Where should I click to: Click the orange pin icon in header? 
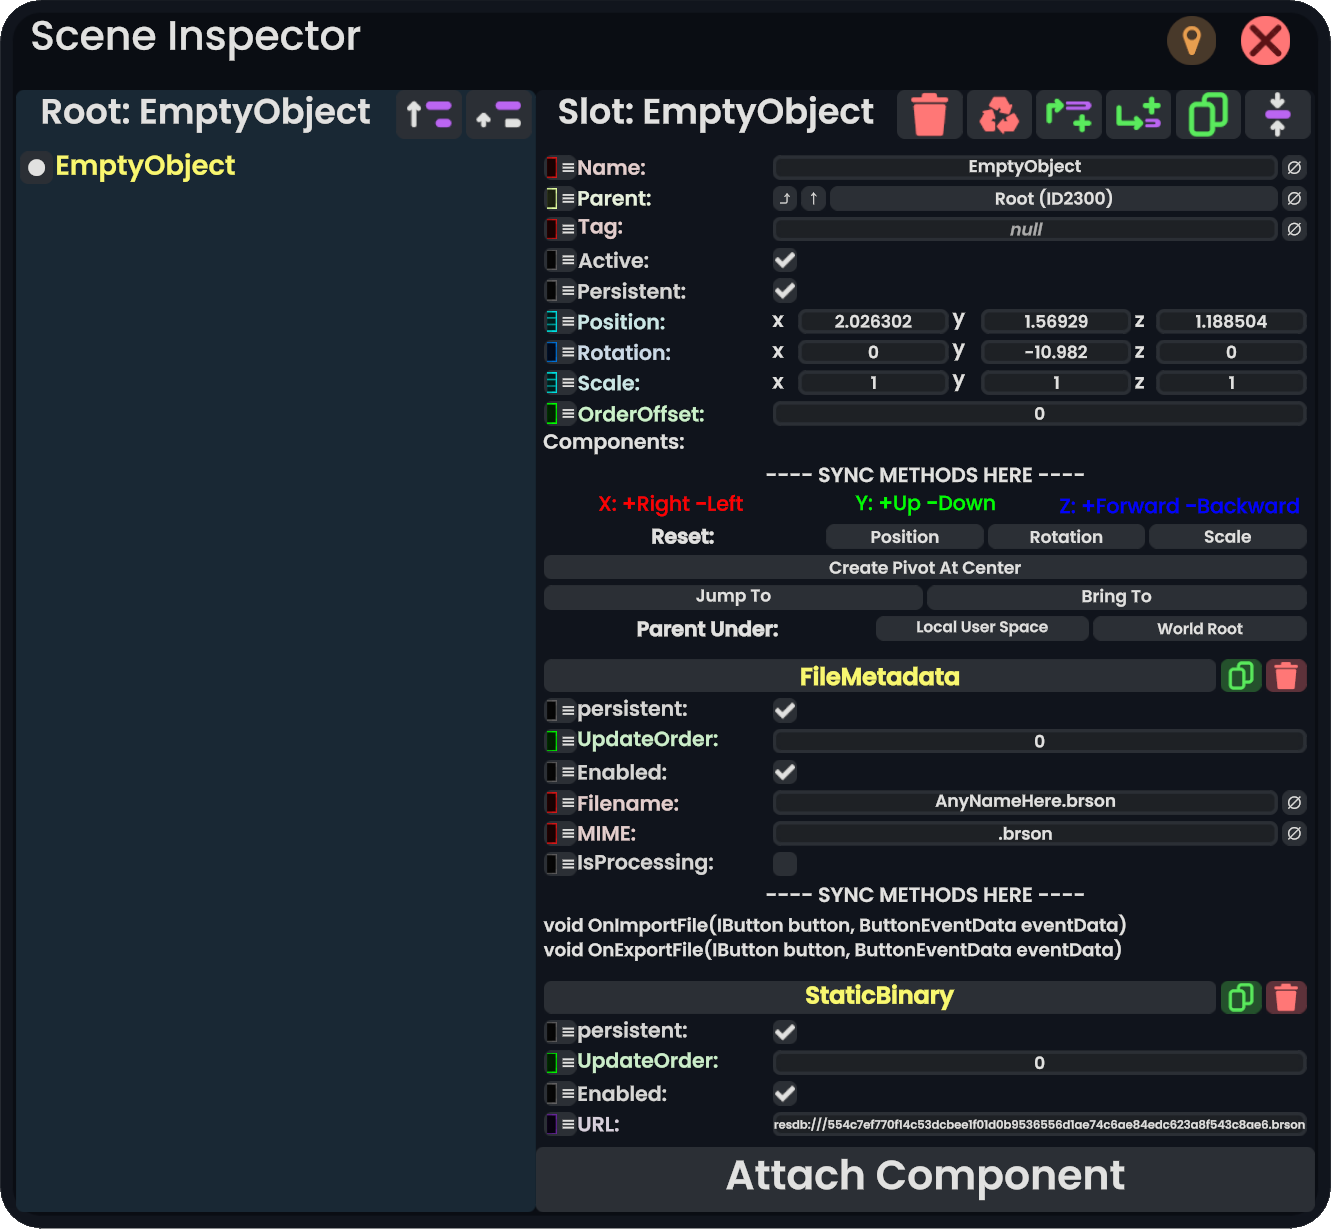coord(1191,41)
